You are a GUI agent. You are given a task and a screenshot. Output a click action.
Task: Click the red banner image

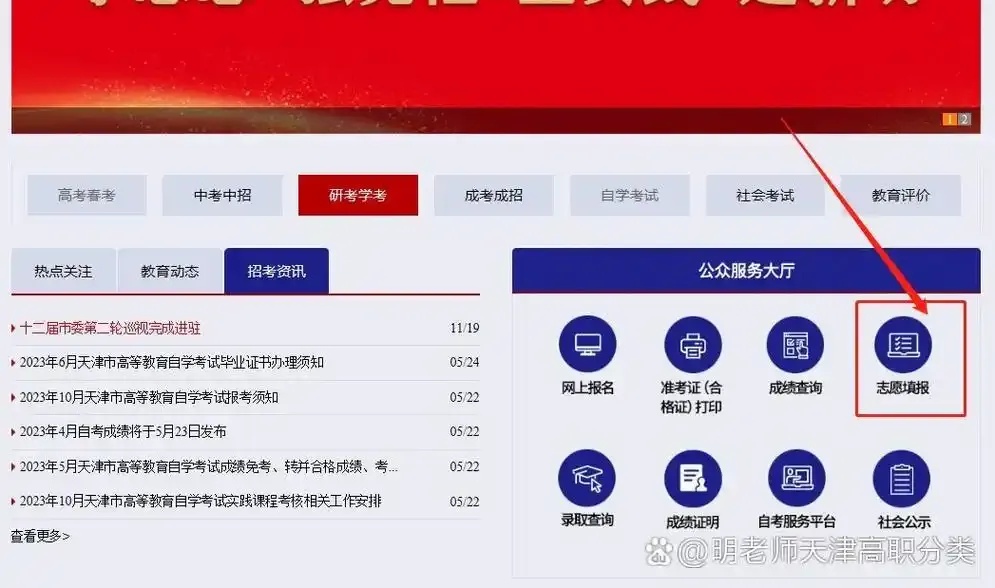pyautogui.click(x=496, y=67)
